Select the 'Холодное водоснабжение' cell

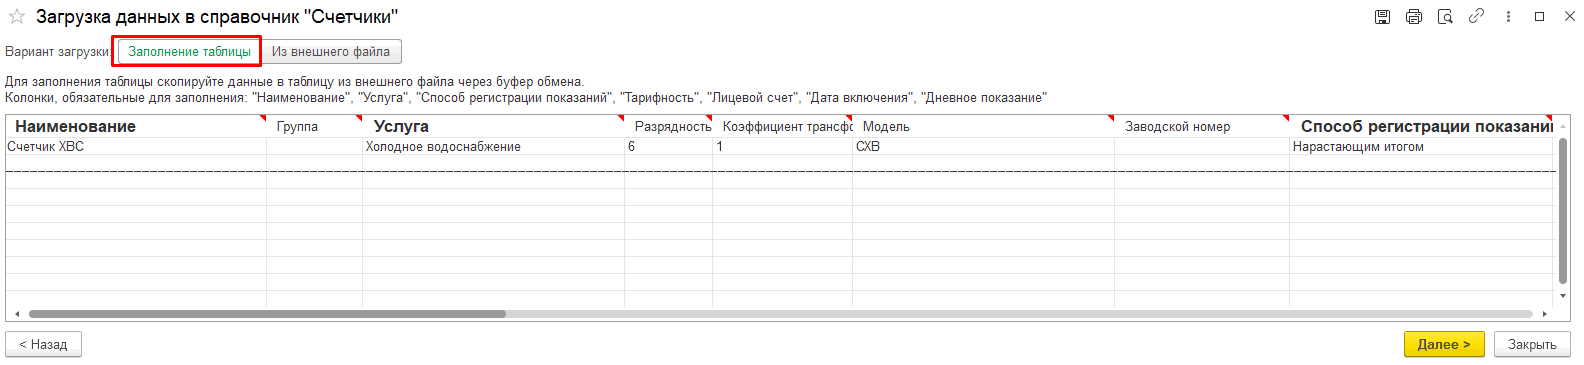tap(494, 146)
